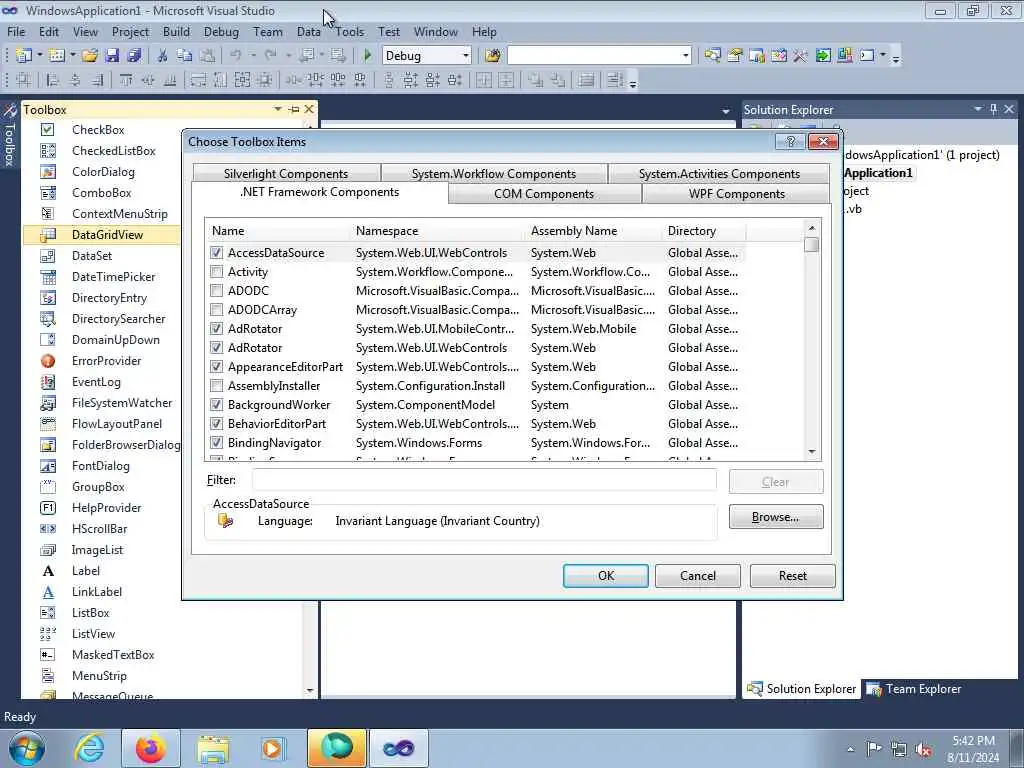
Task: Open the document tab list dropdown arrow
Action: click(x=726, y=111)
